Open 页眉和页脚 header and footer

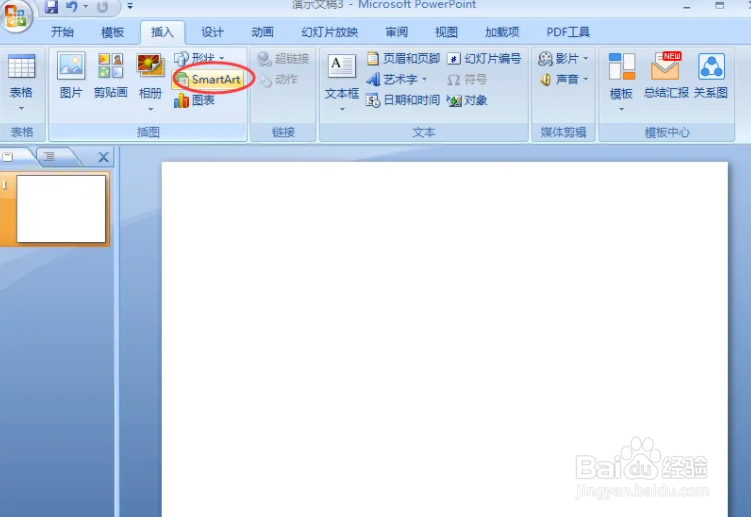[x=403, y=58]
